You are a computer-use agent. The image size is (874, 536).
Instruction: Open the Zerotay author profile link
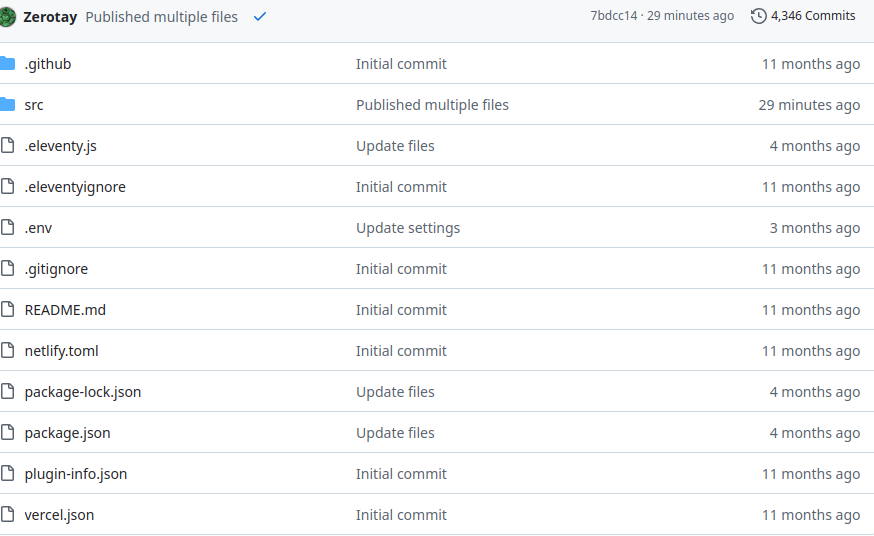50,16
